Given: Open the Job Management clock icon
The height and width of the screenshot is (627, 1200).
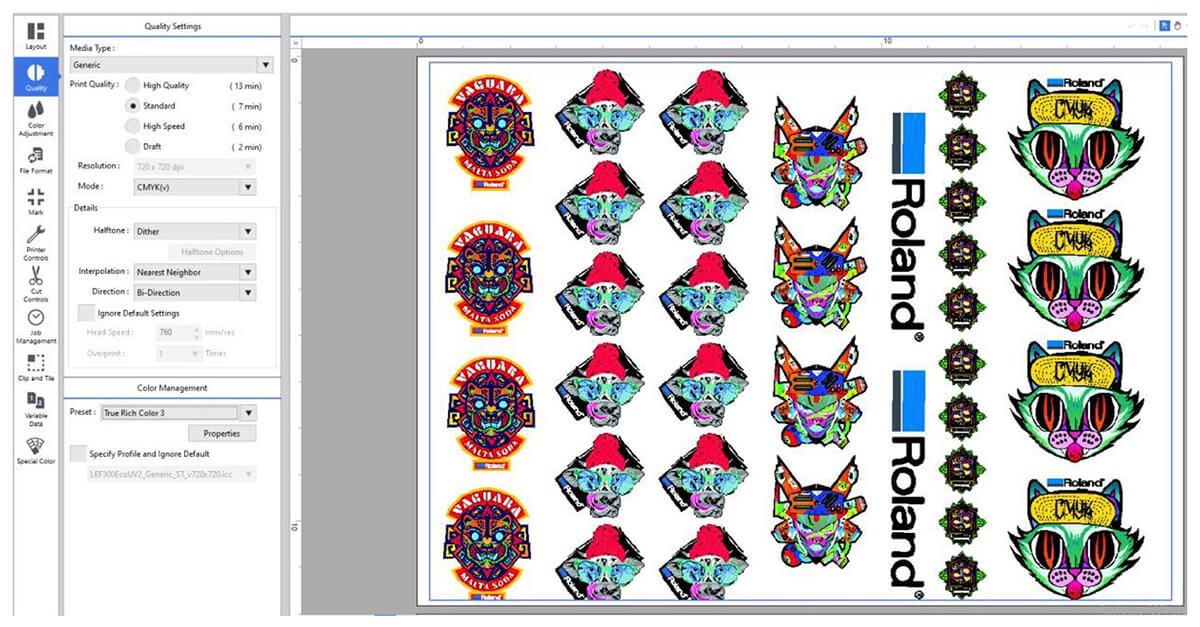Looking at the screenshot, I should (36, 327).
